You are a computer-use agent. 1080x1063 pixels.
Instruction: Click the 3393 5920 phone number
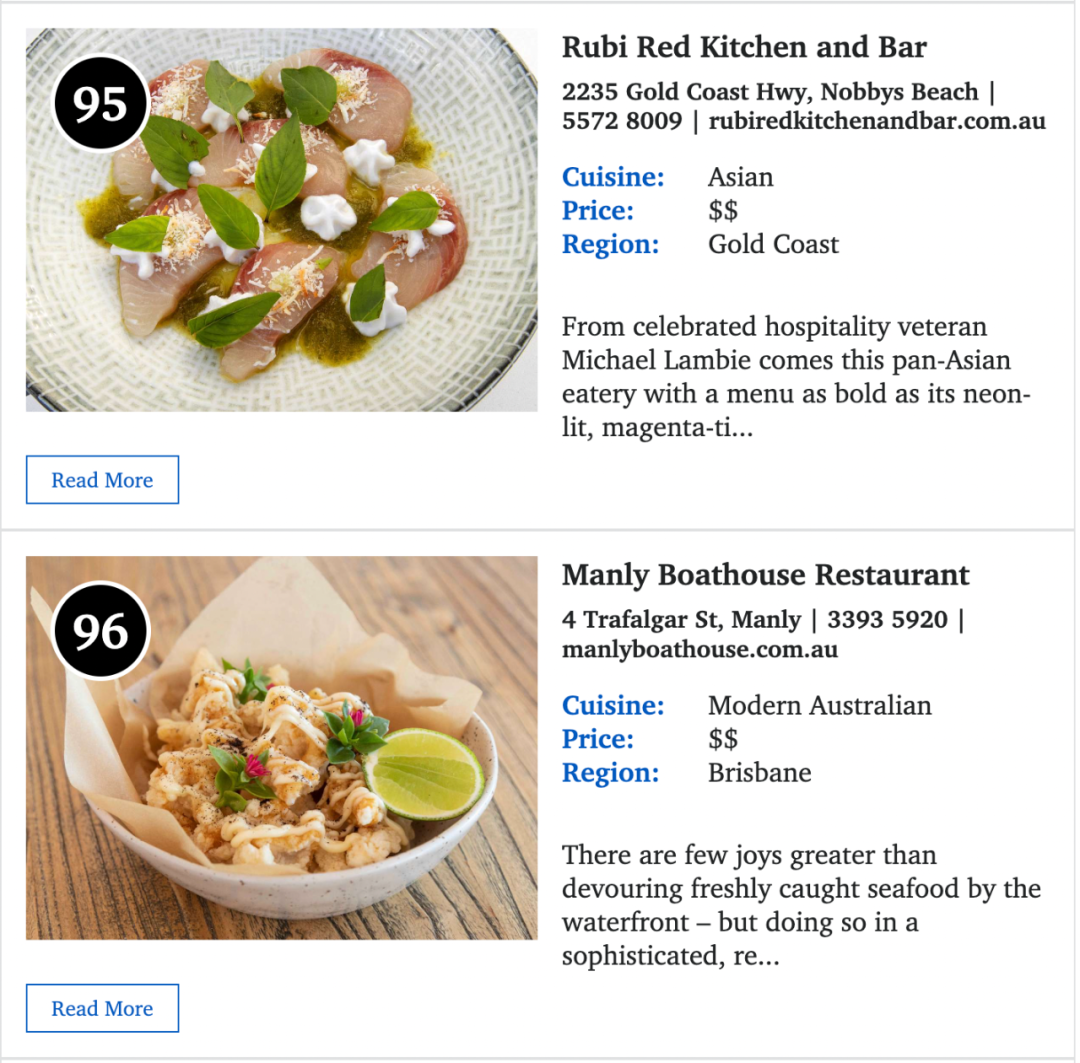pos(887,619)
